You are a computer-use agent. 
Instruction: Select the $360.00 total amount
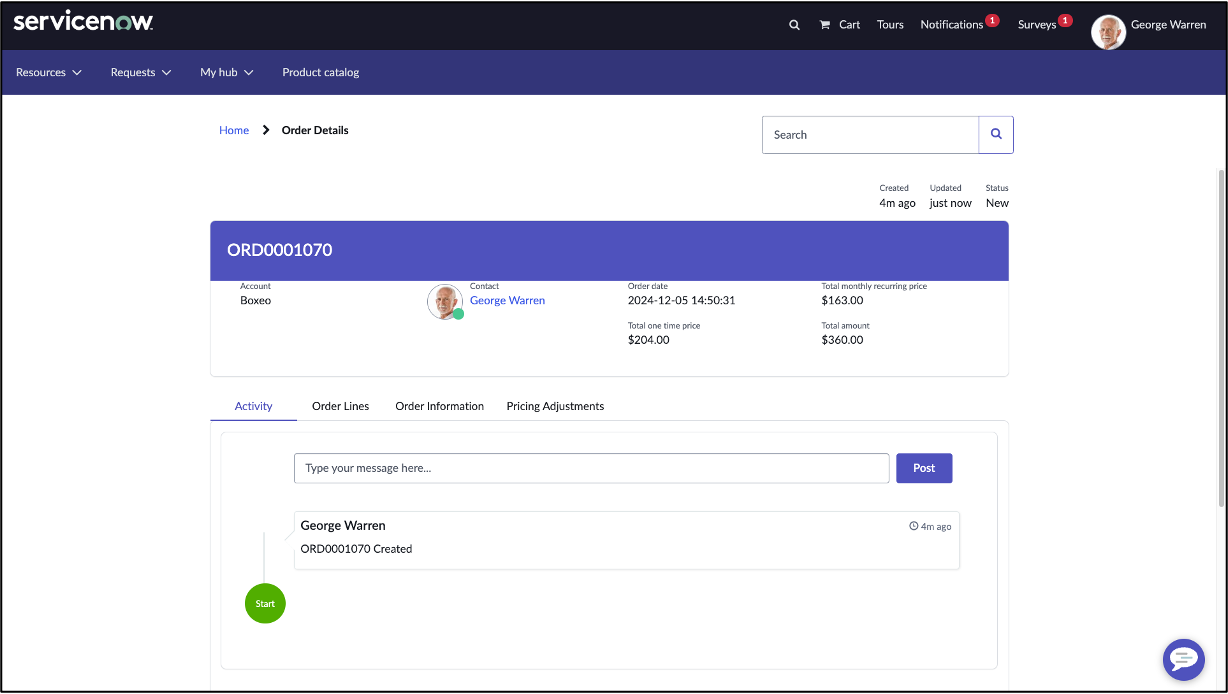point(842,340)
